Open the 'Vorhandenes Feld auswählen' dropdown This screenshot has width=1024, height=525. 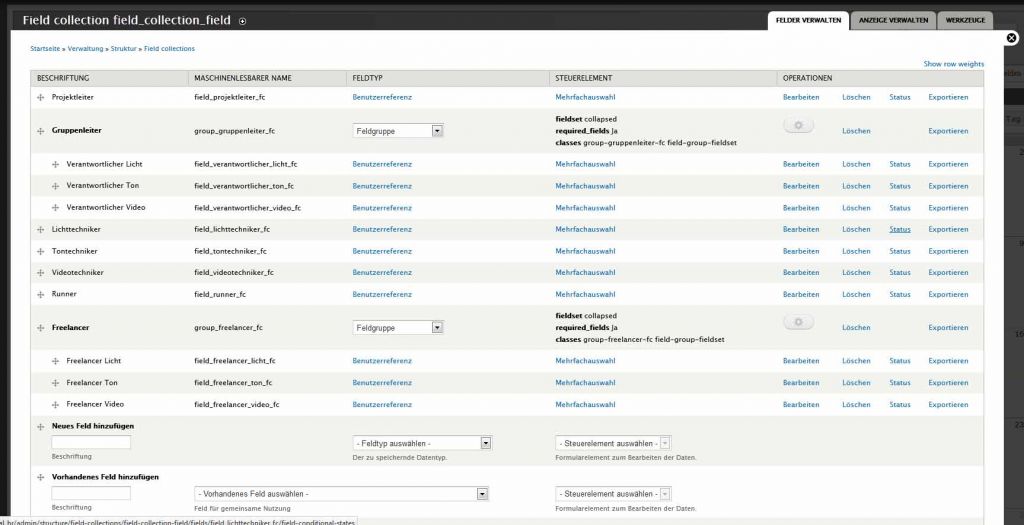(x=341, y=494)
